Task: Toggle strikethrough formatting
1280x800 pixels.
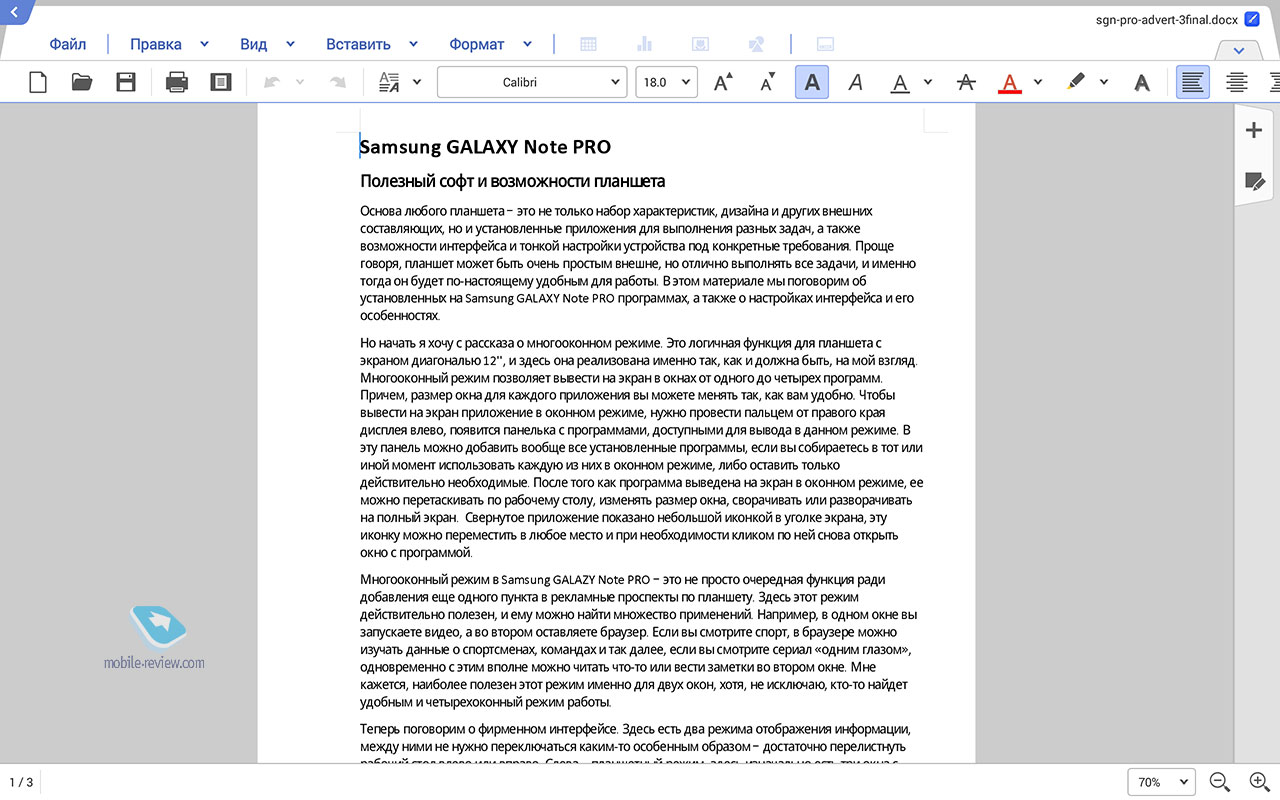Action: pos(966,82)
